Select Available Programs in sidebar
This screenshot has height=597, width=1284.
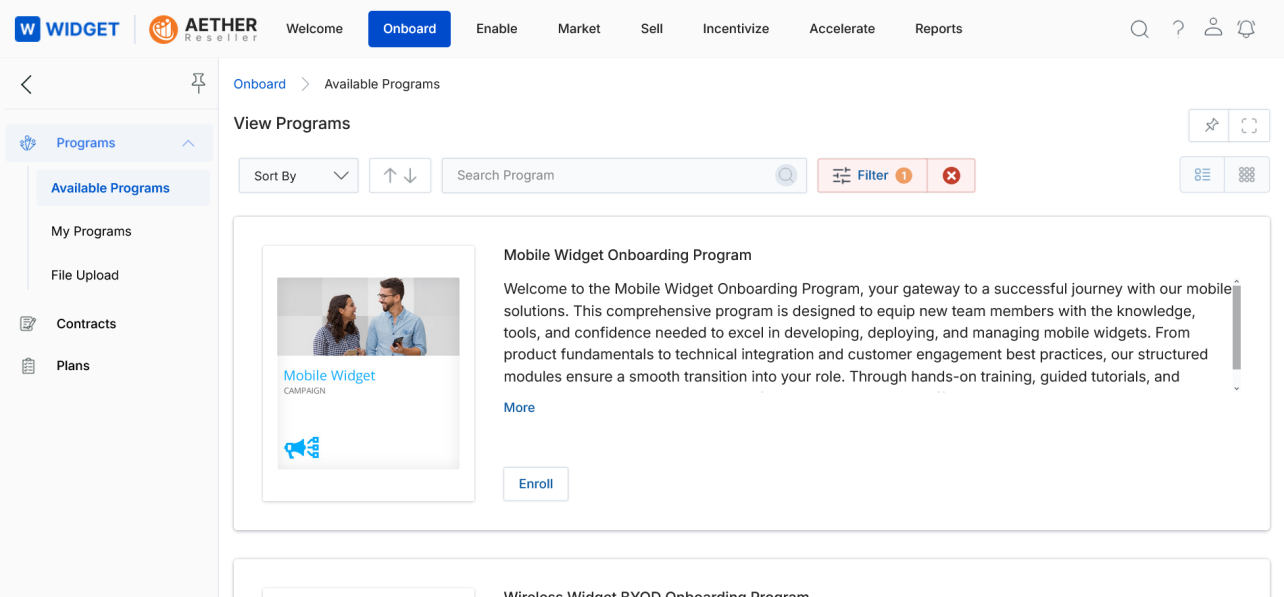tap(123, 188)
